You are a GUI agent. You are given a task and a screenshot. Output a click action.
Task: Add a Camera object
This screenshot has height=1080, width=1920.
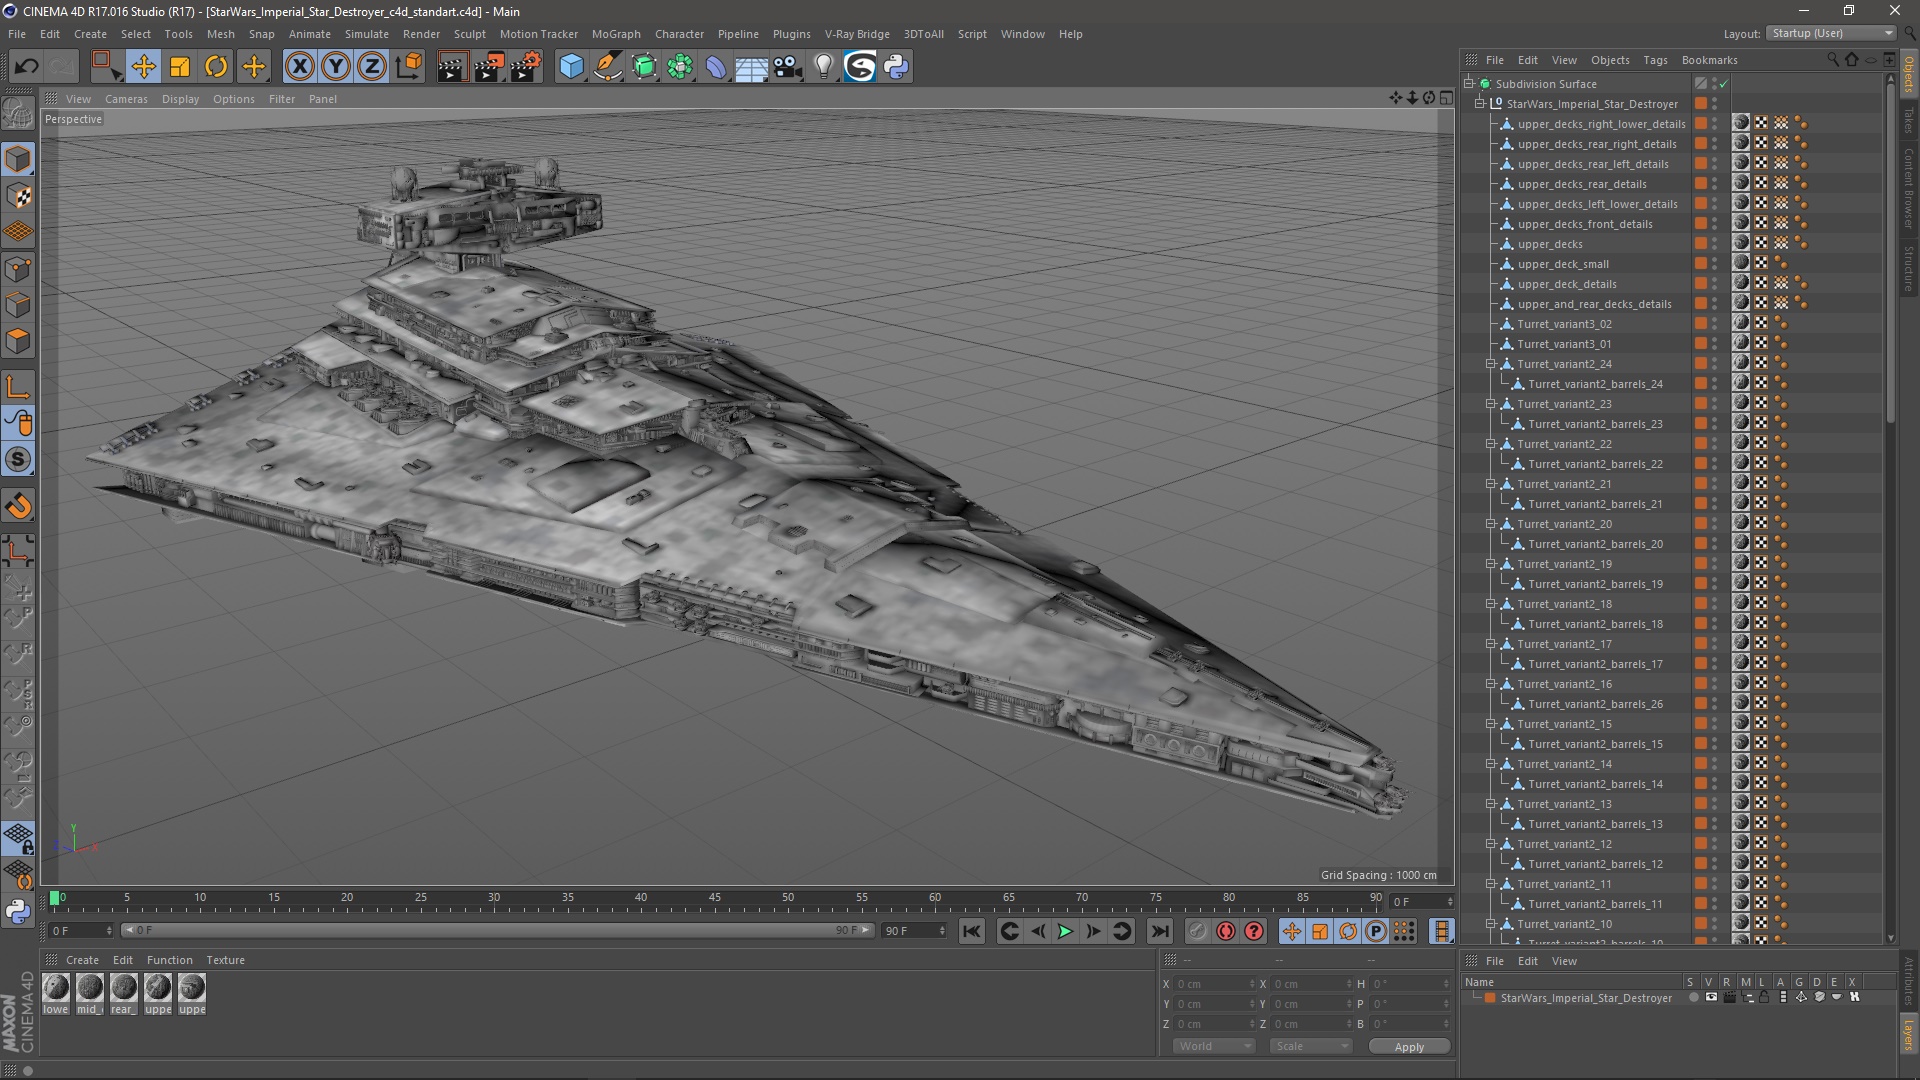point(788,67)
